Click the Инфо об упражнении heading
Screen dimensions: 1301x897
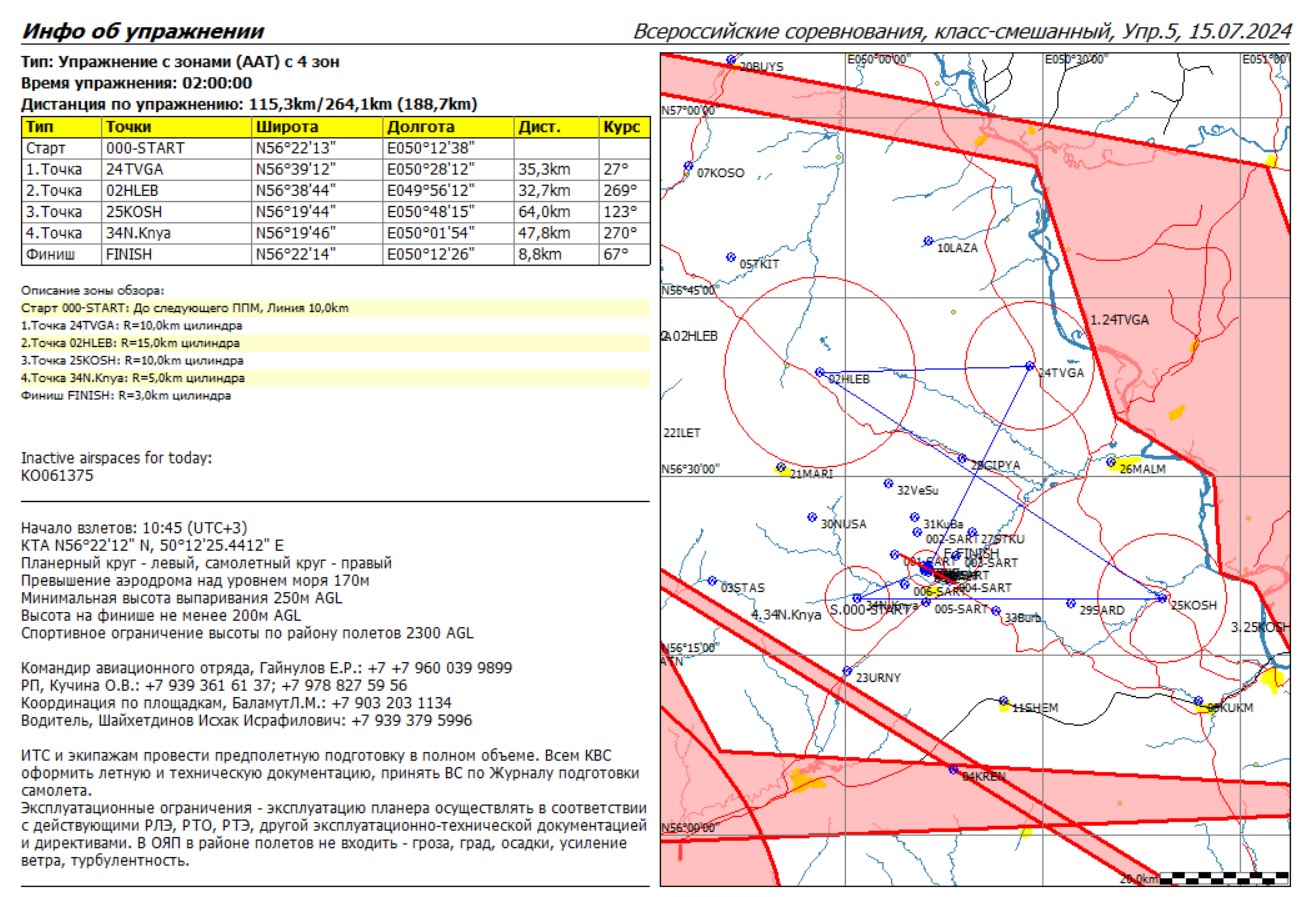(x=143, y=31)
